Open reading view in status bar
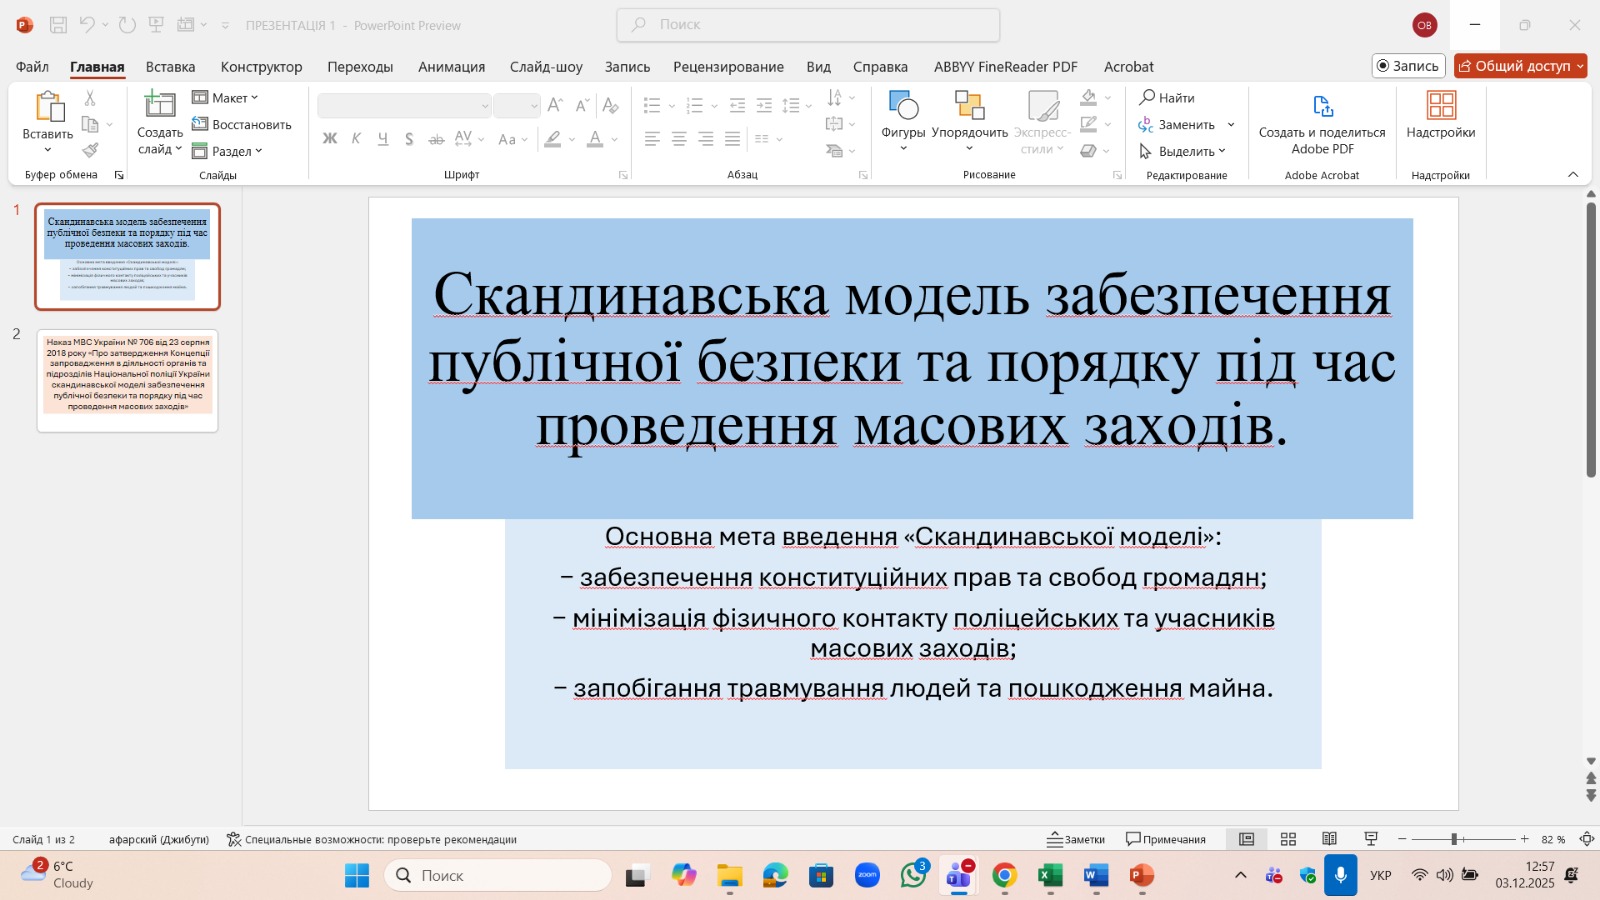Screen dimensions: 1600x900 pos(1329,839)
